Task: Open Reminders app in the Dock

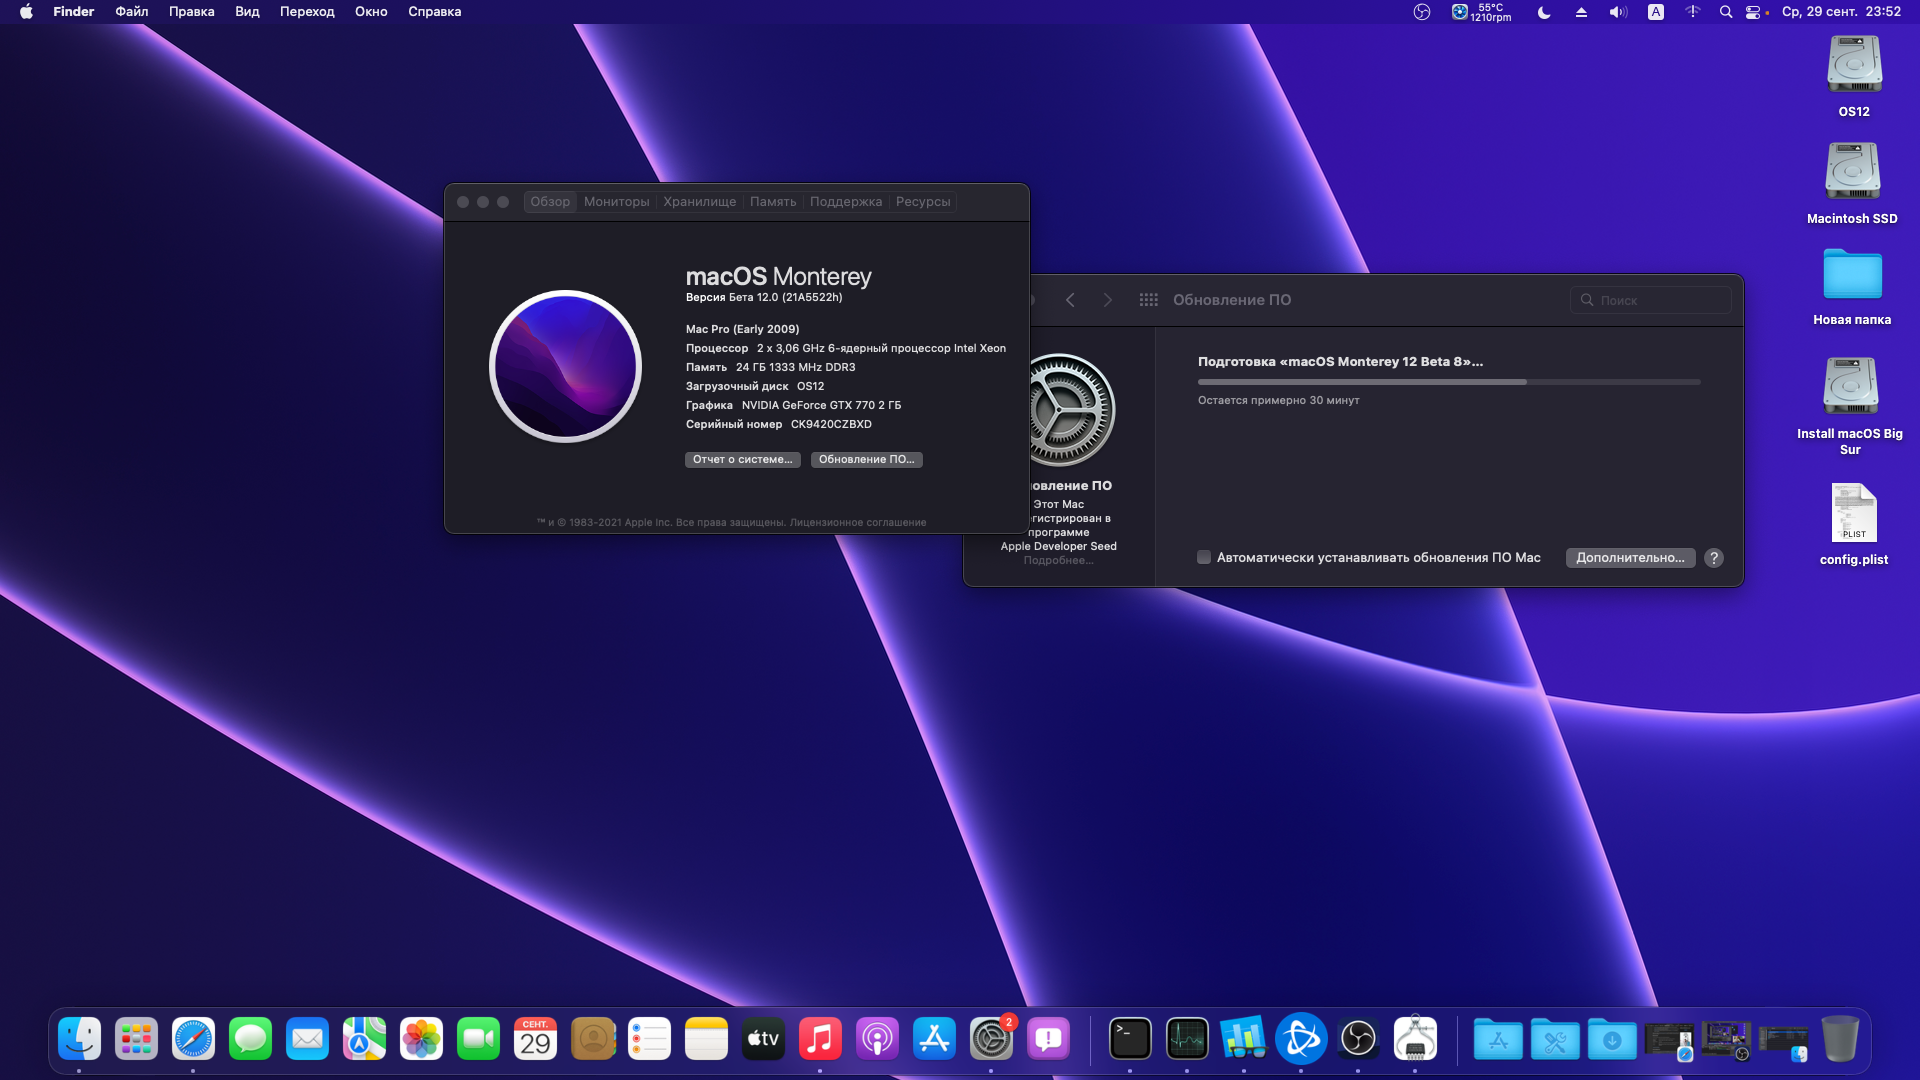Action: pyautogui.click(x=649, y=1039)
